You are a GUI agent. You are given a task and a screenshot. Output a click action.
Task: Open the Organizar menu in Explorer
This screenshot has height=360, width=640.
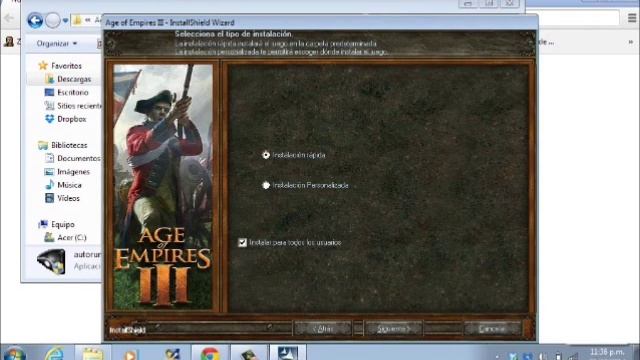[56, 43]
